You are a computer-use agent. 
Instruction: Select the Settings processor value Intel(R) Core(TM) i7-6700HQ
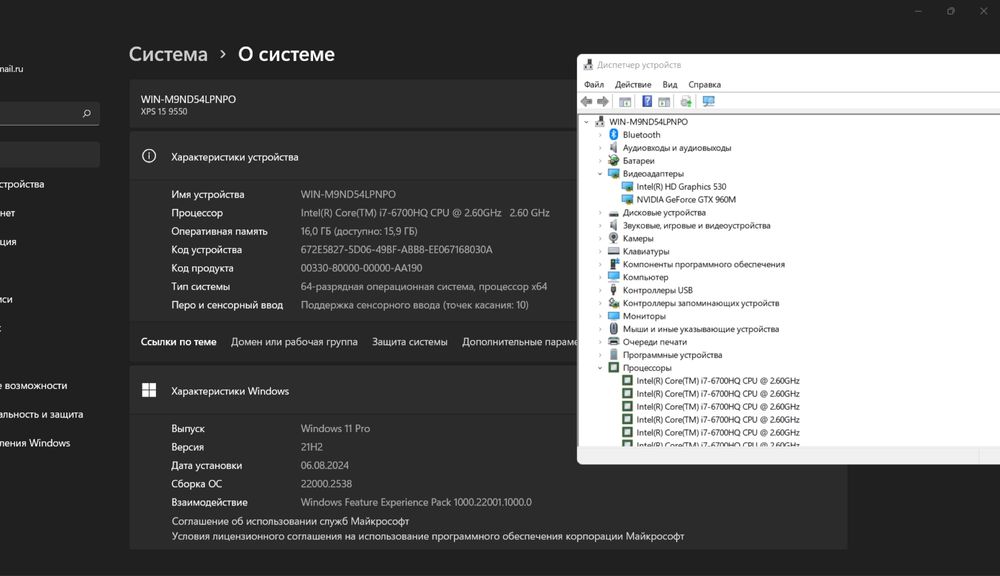tap(425, 212)
